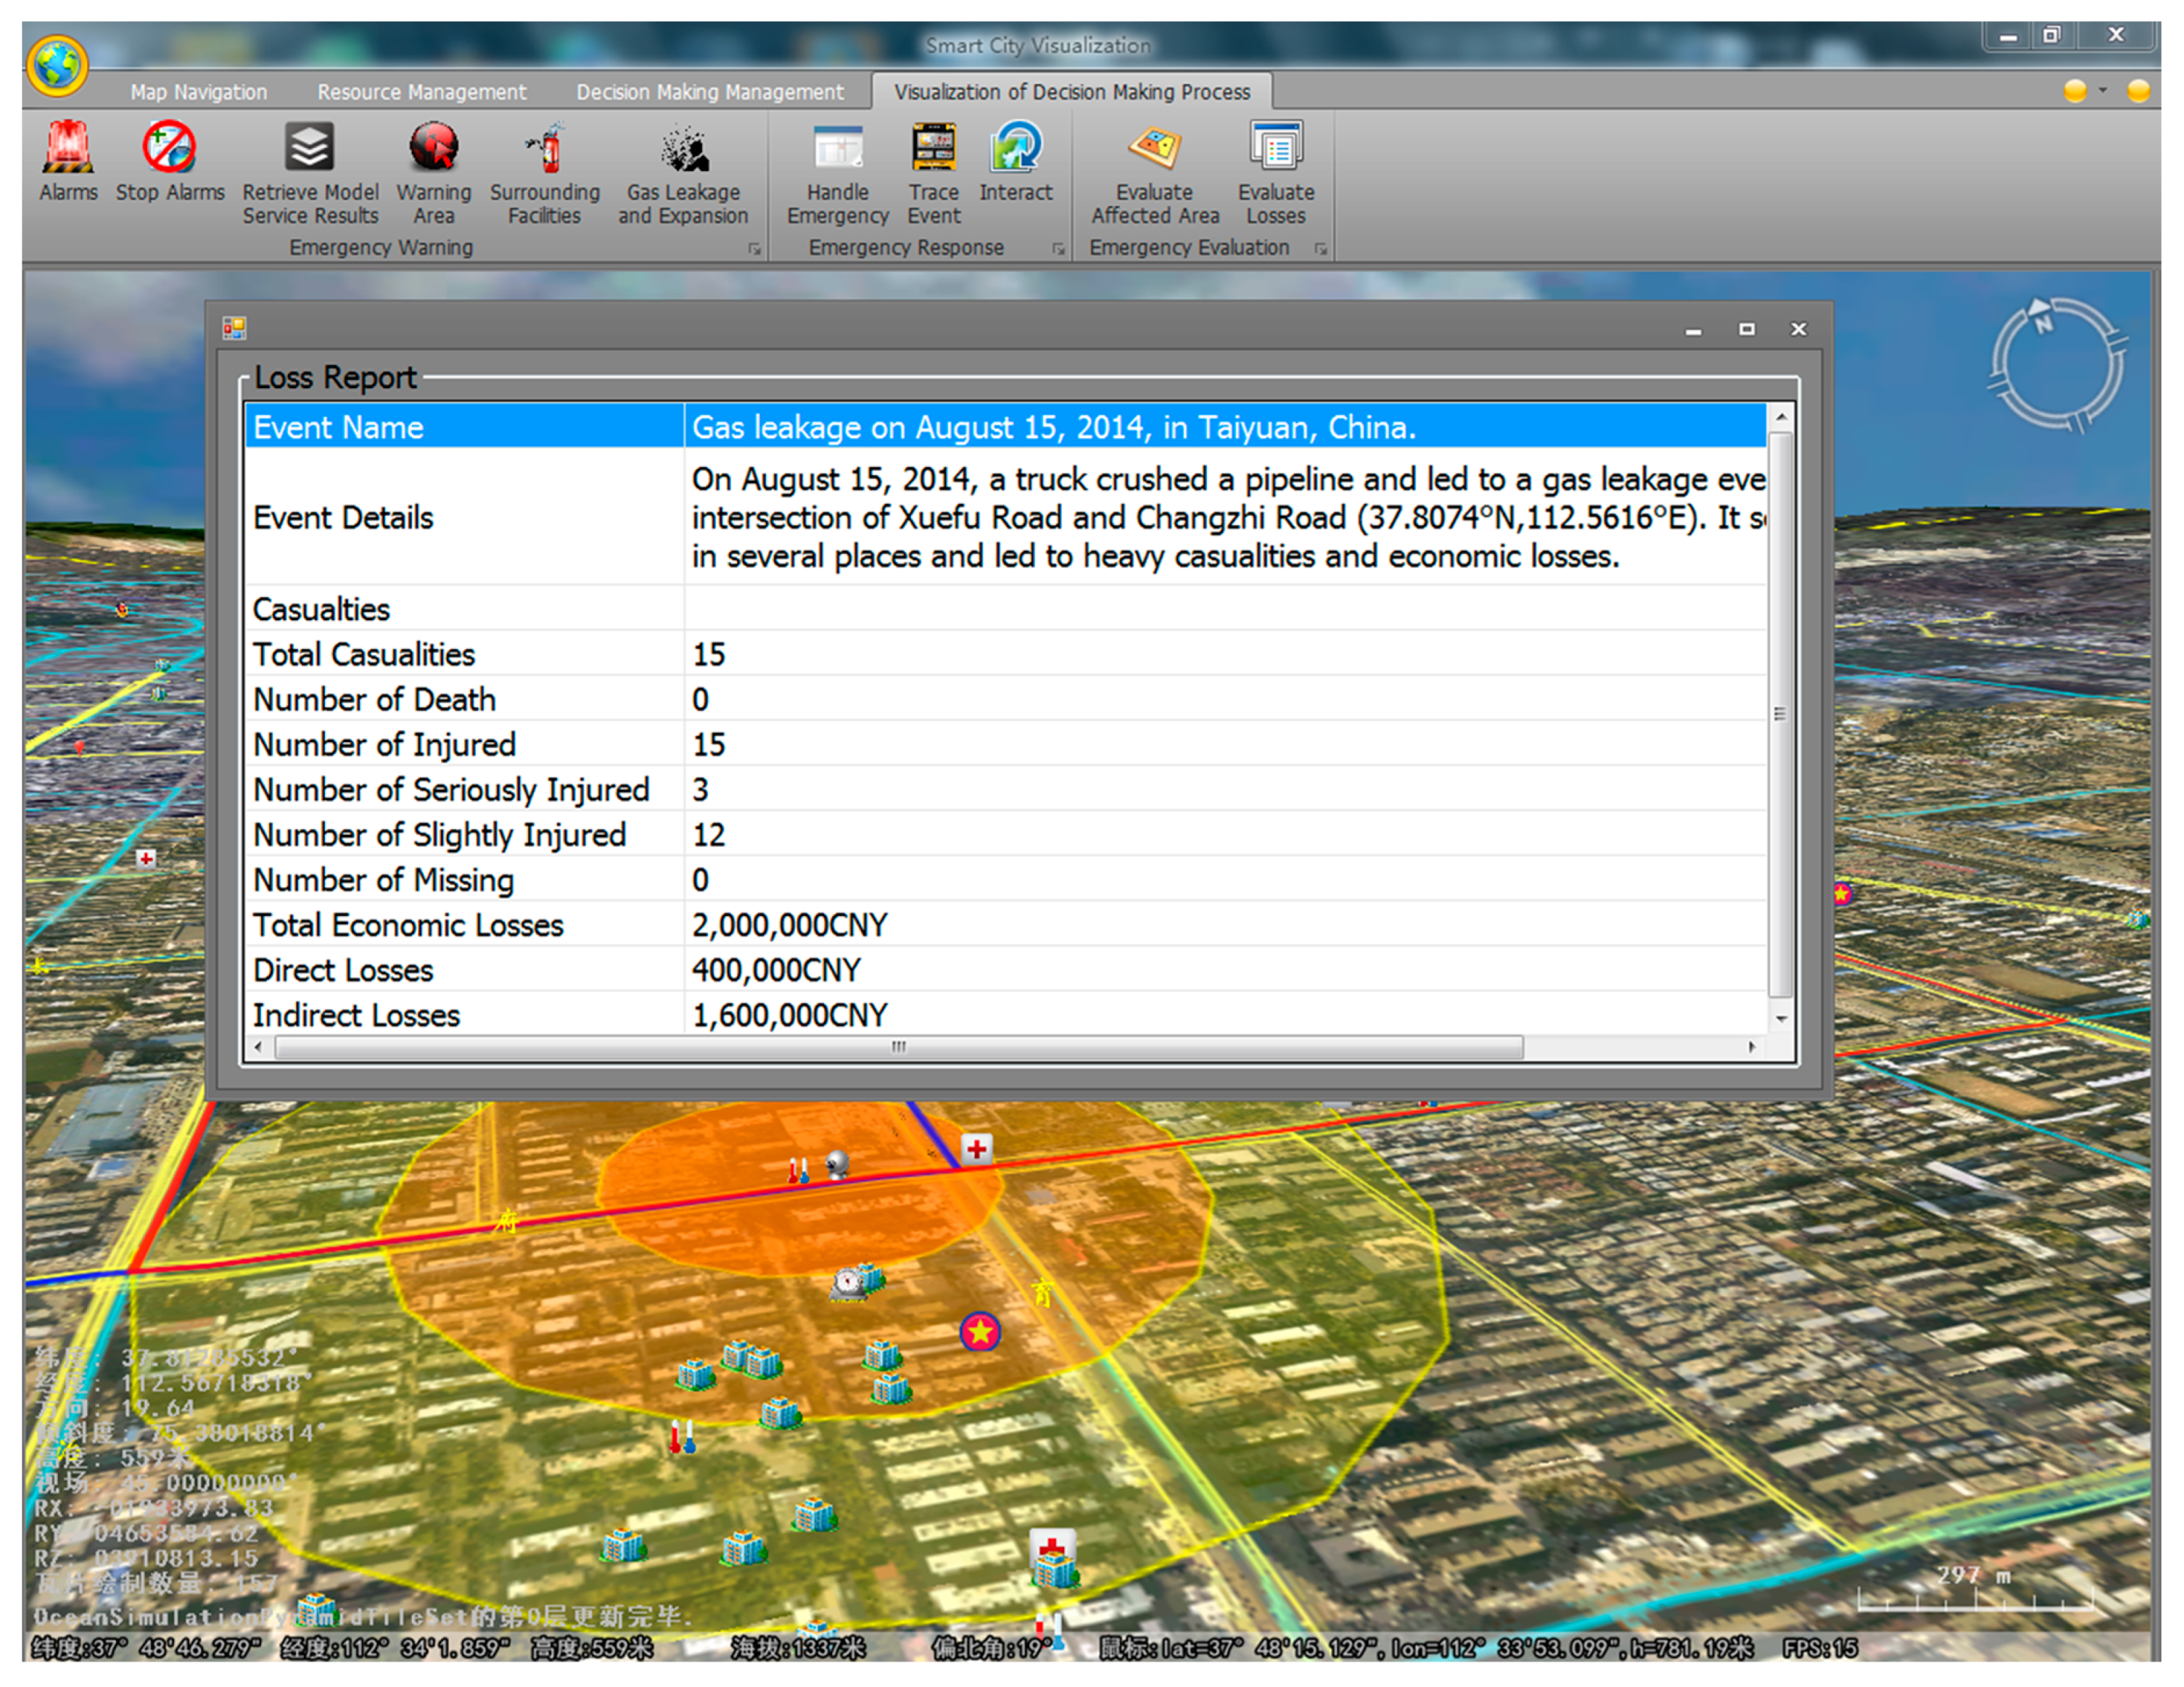Expand the Emergency Warning group launcher
Viewport: 2184px width, 1687px height.
click(755, 249)
